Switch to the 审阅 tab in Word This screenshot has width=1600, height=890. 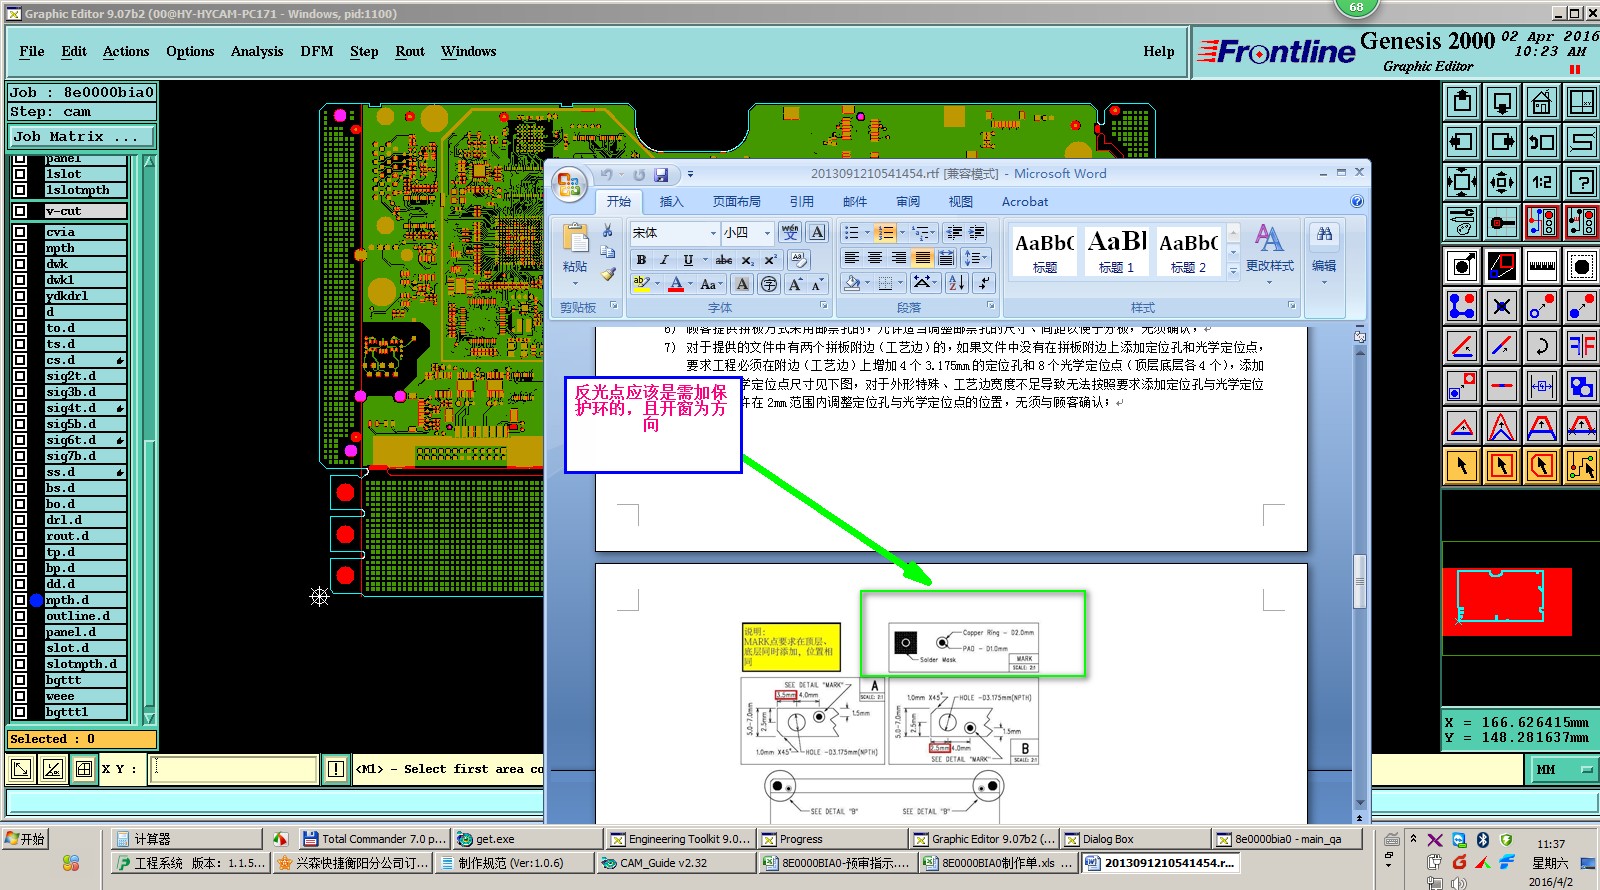[x=908, y=202]
